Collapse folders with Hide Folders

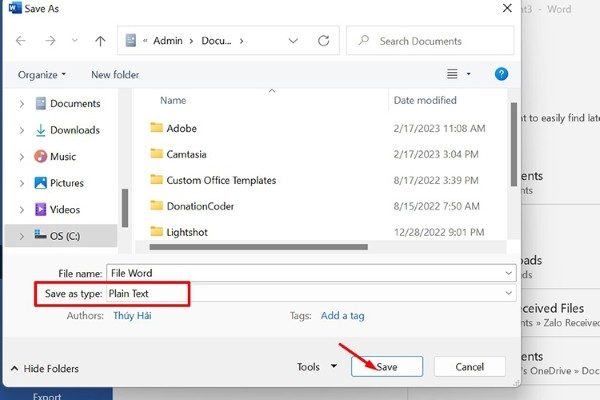(44, 369)
